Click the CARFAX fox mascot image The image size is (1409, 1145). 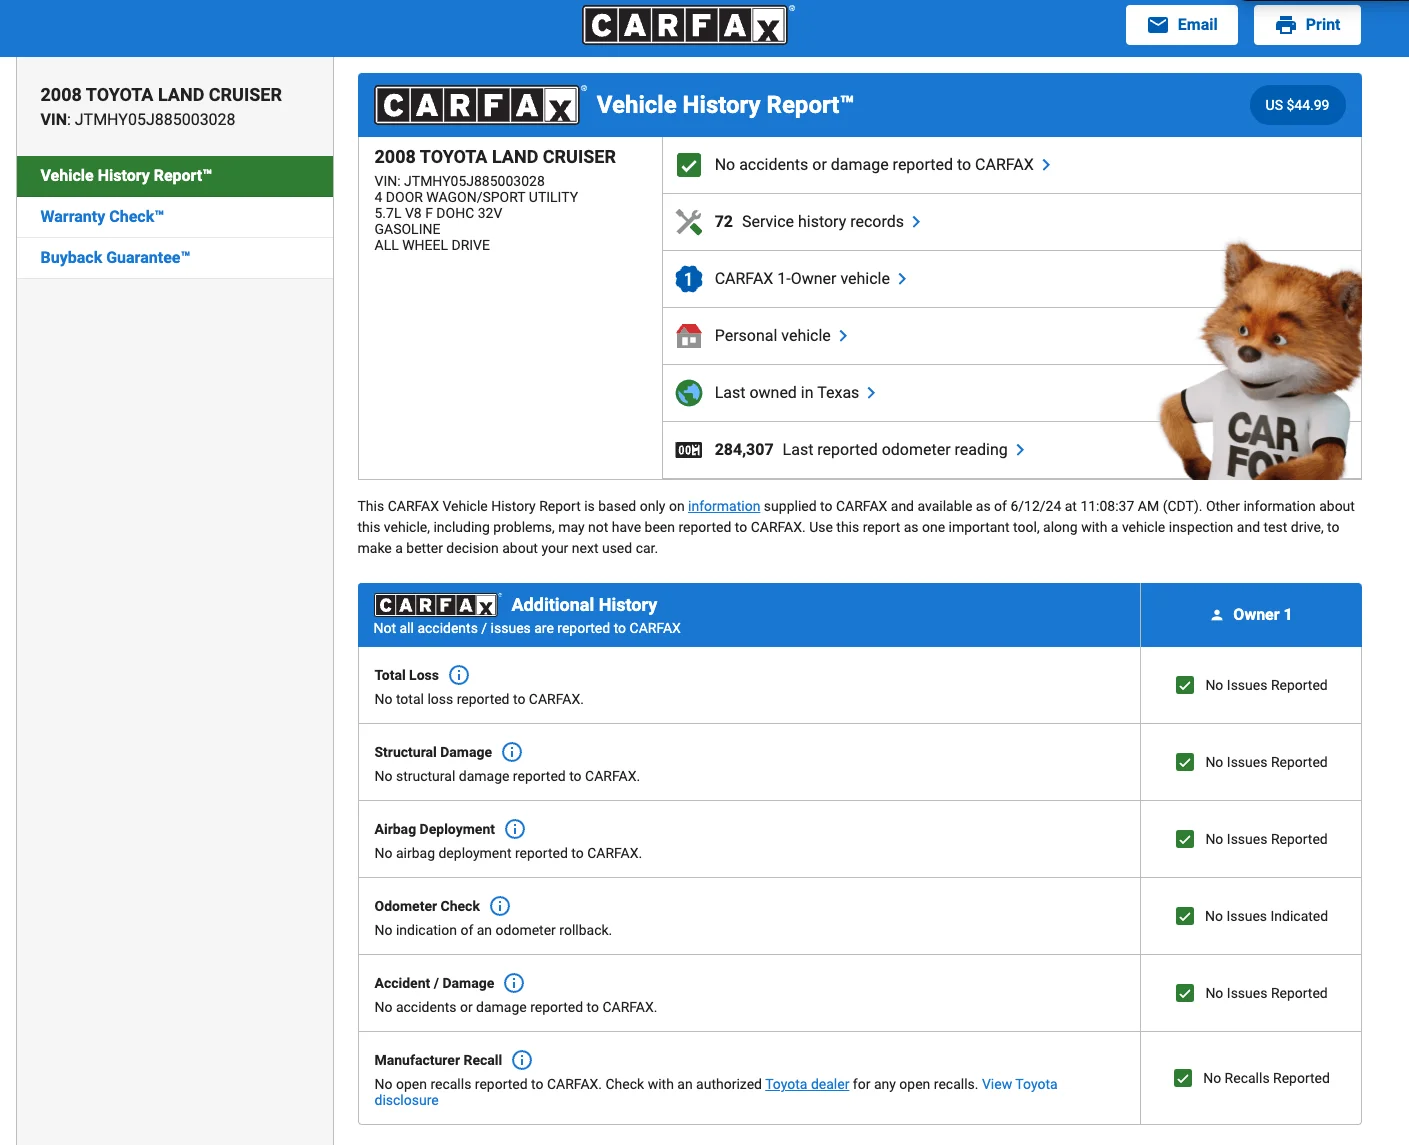1262,361
